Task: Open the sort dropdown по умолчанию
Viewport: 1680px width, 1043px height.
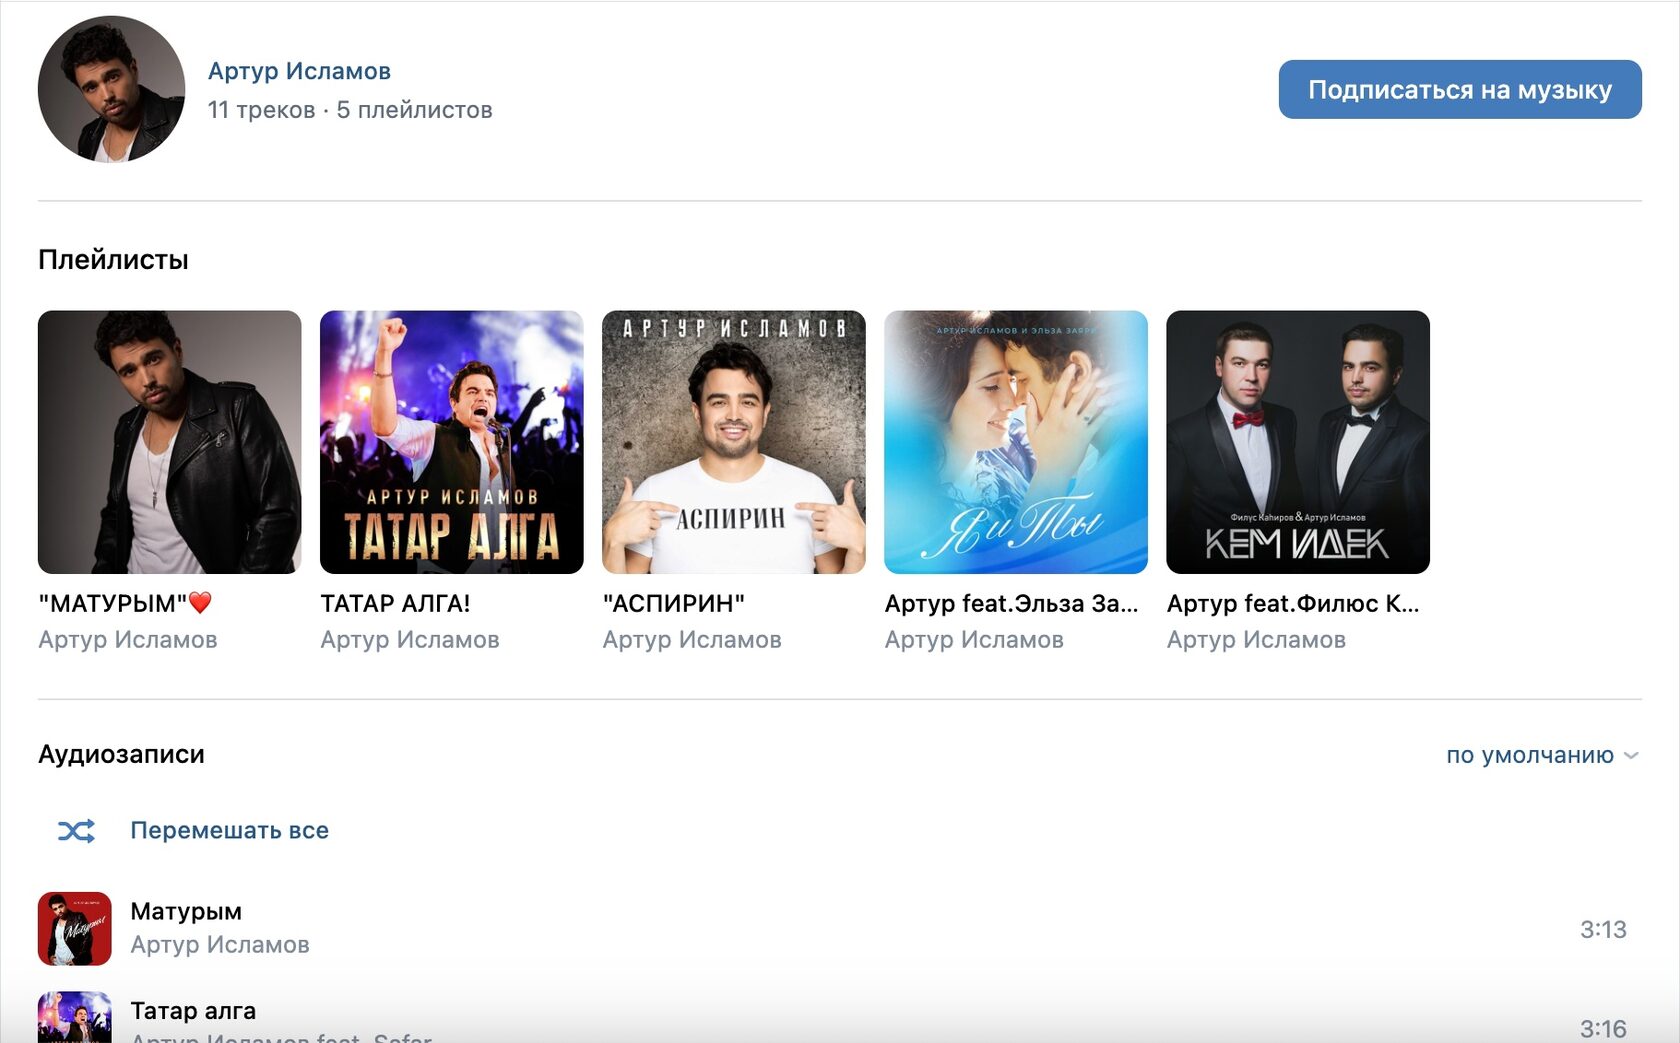Action: [1542, 755]
